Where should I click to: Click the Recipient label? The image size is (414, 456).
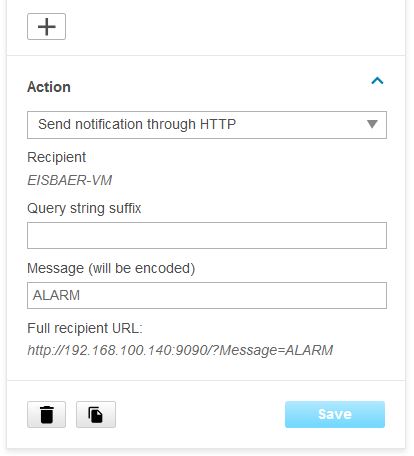click(56, 157)
